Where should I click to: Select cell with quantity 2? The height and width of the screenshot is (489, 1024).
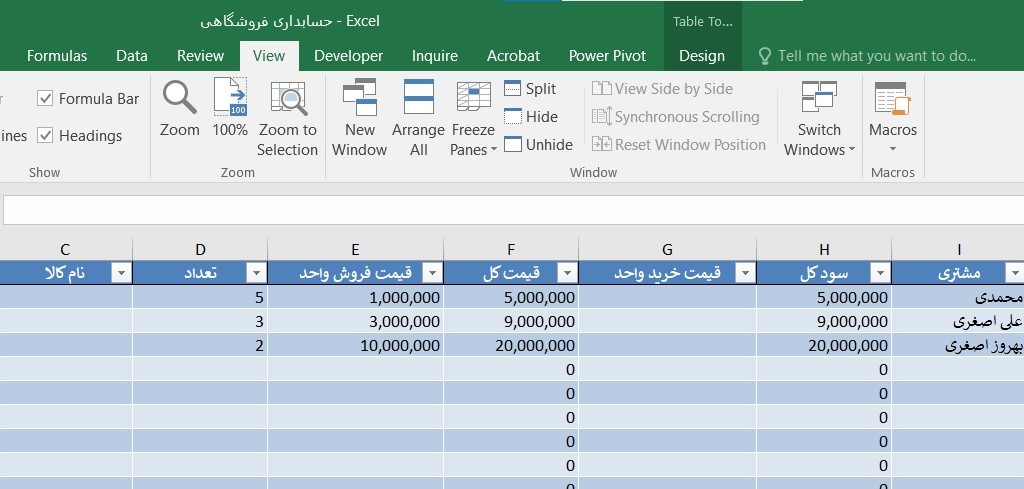click(x=200, y=345)
